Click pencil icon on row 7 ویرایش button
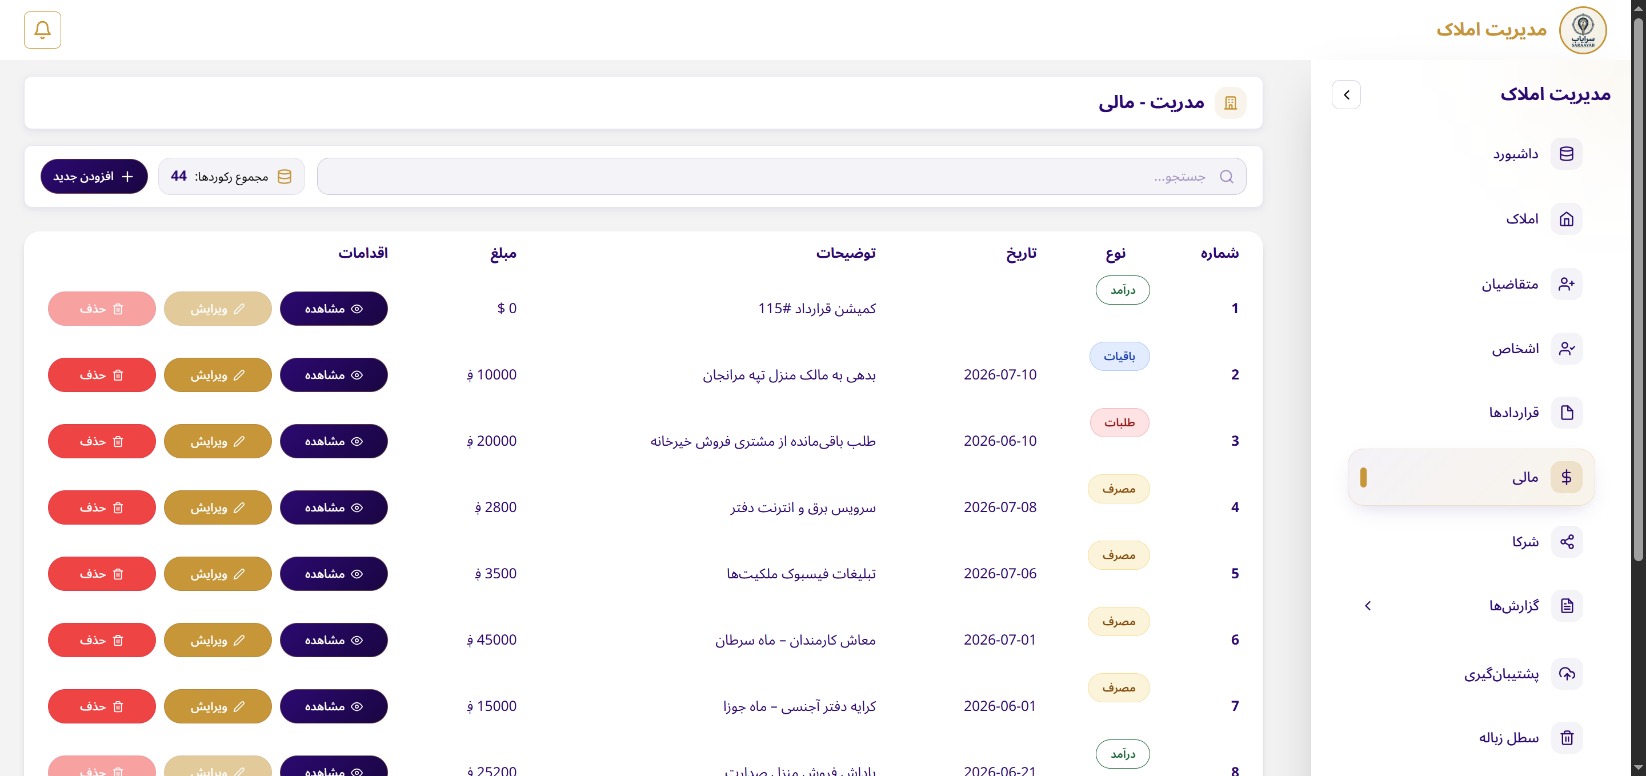Viewport: 1646px width, 776px height. (239, 706)
